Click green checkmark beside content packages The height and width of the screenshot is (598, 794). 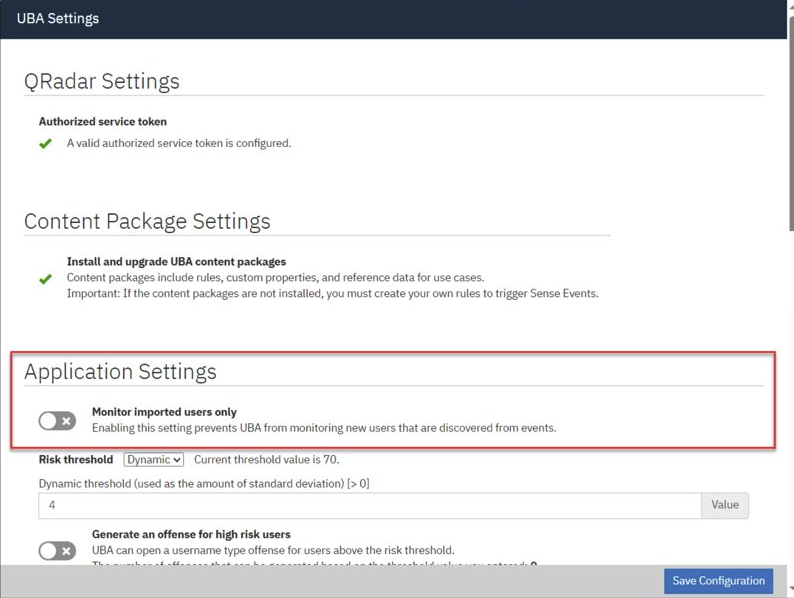(x=46, y=279)
